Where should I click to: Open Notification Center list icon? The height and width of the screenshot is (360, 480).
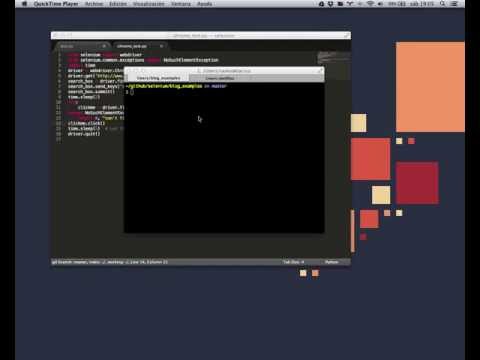tap(454, 4)
